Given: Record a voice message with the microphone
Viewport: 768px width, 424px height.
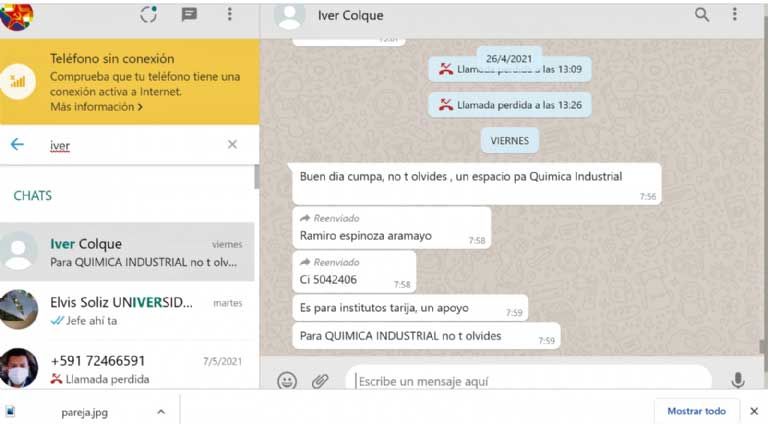Looking at the screenshot, I should (x=738, y=381).
